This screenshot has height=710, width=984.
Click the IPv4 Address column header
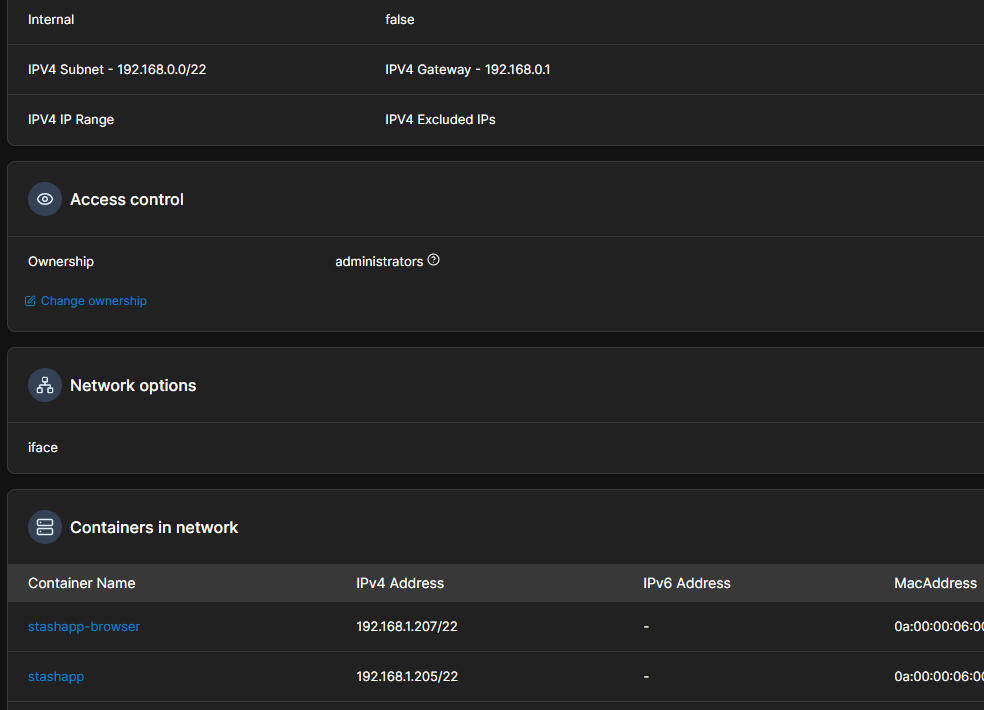tap(400, 583)
